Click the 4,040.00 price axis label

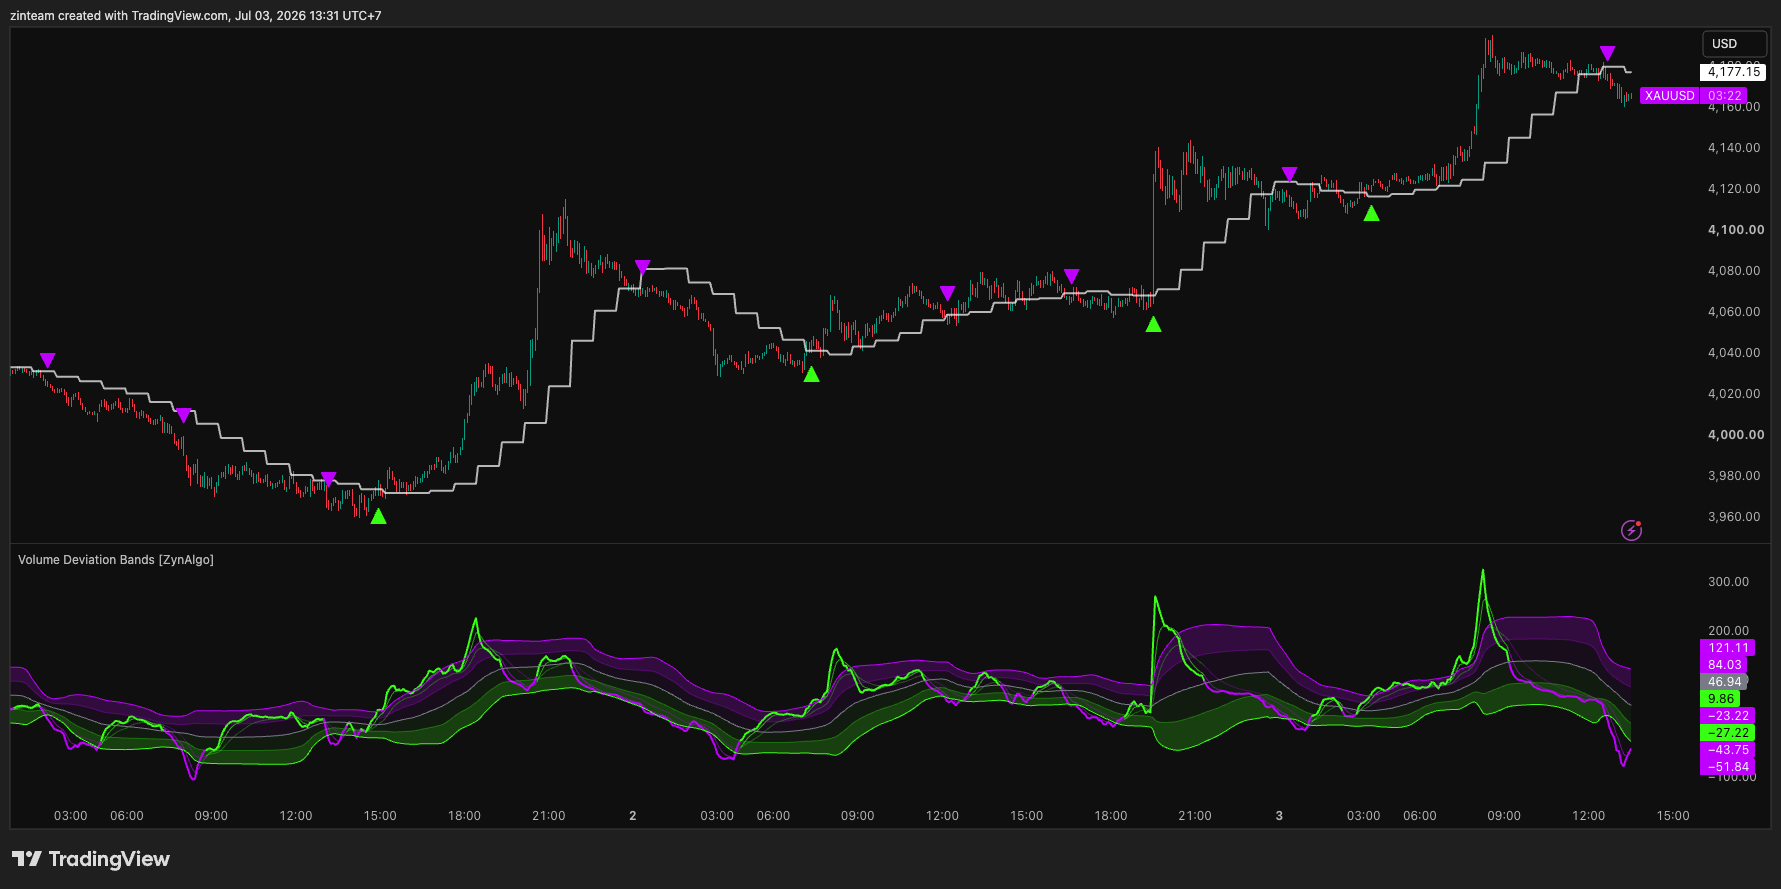tap(1734, 353)
